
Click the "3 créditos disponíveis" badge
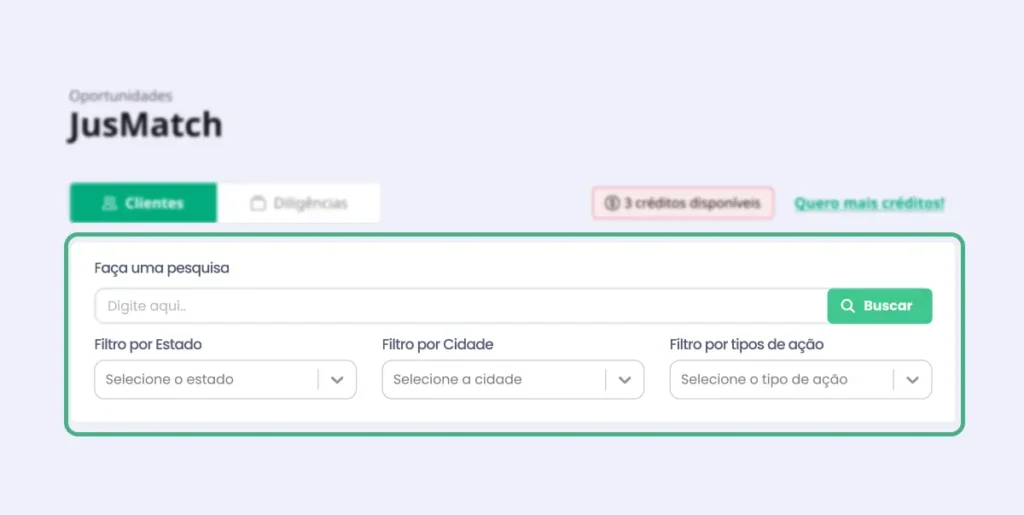683,203
